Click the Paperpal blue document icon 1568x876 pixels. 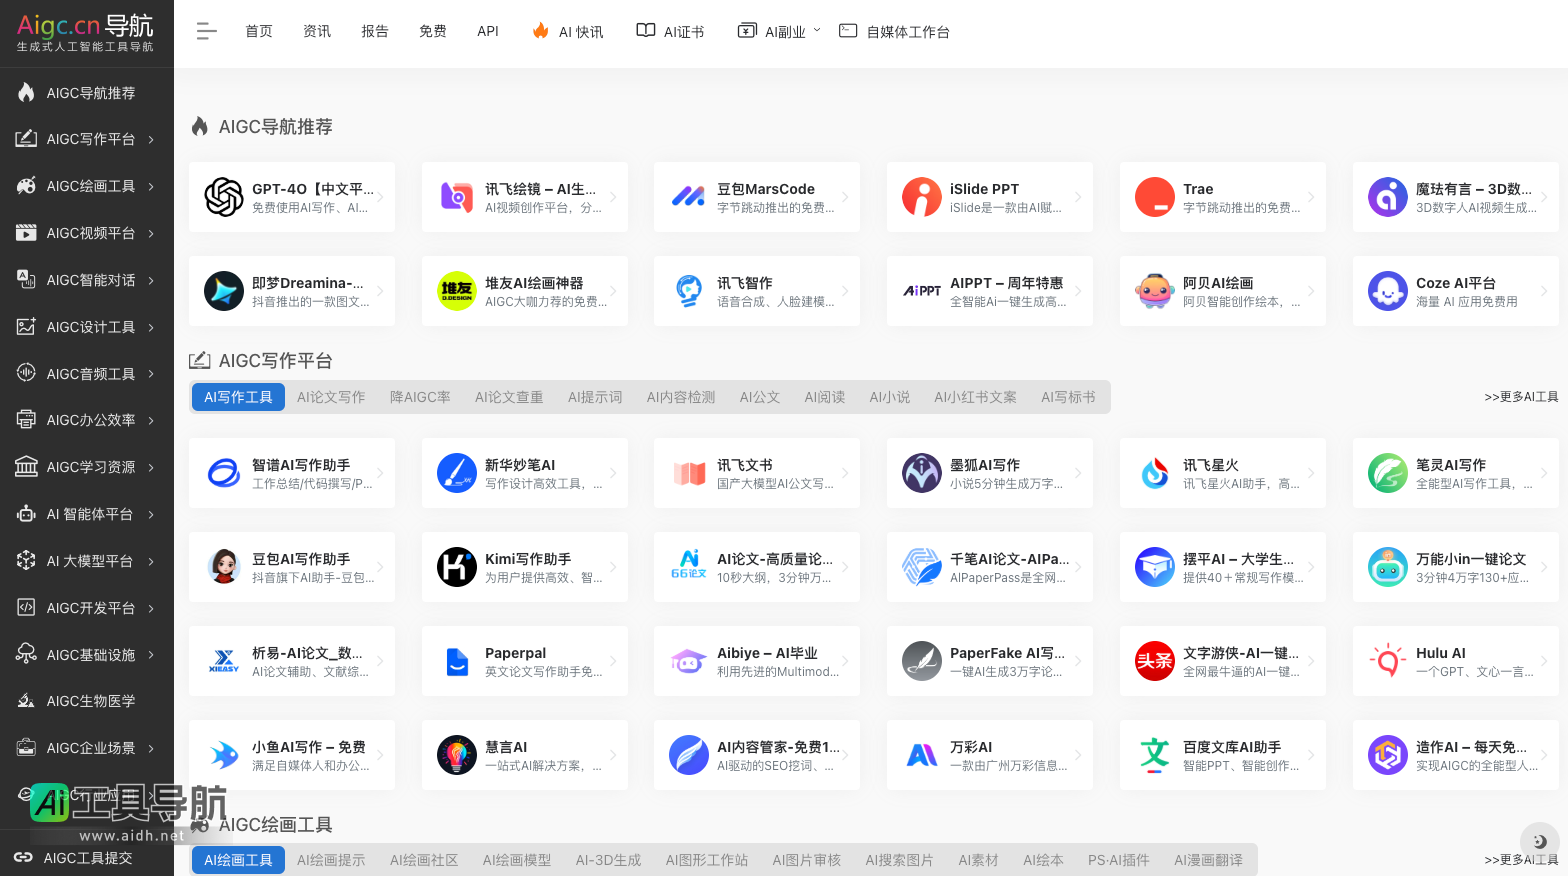coord(457,661)
